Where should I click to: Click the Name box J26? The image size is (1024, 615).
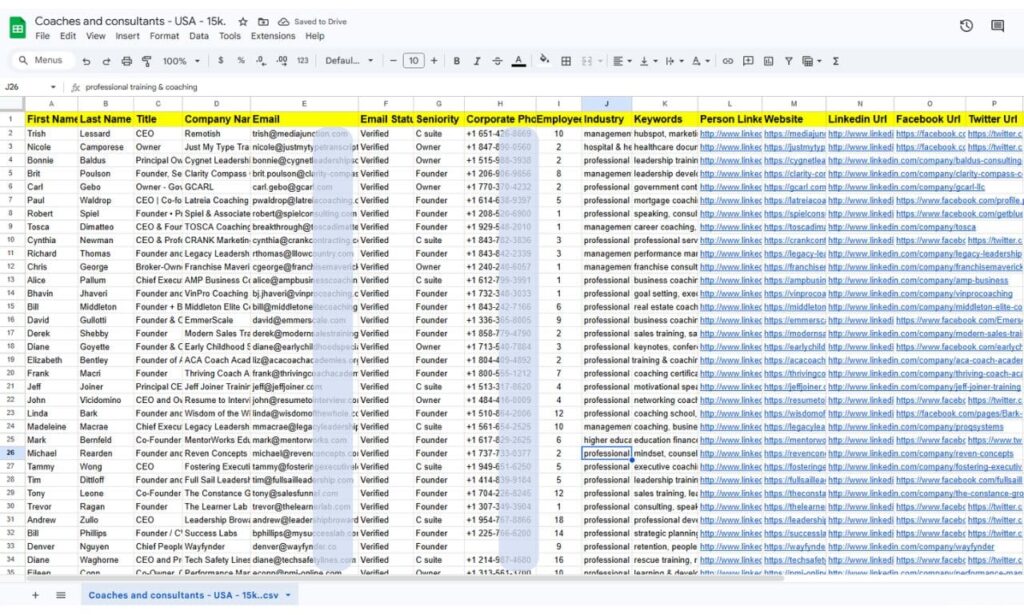[30, 87]
